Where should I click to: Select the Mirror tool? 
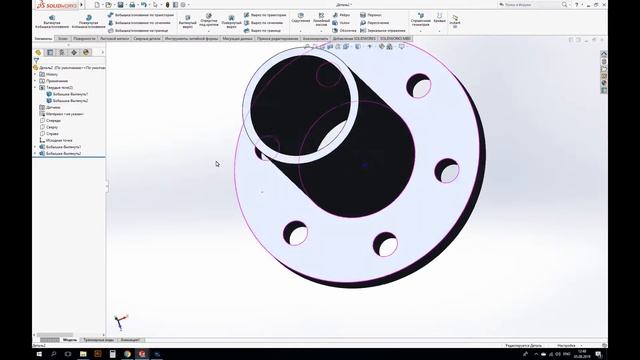coord(383,31)
